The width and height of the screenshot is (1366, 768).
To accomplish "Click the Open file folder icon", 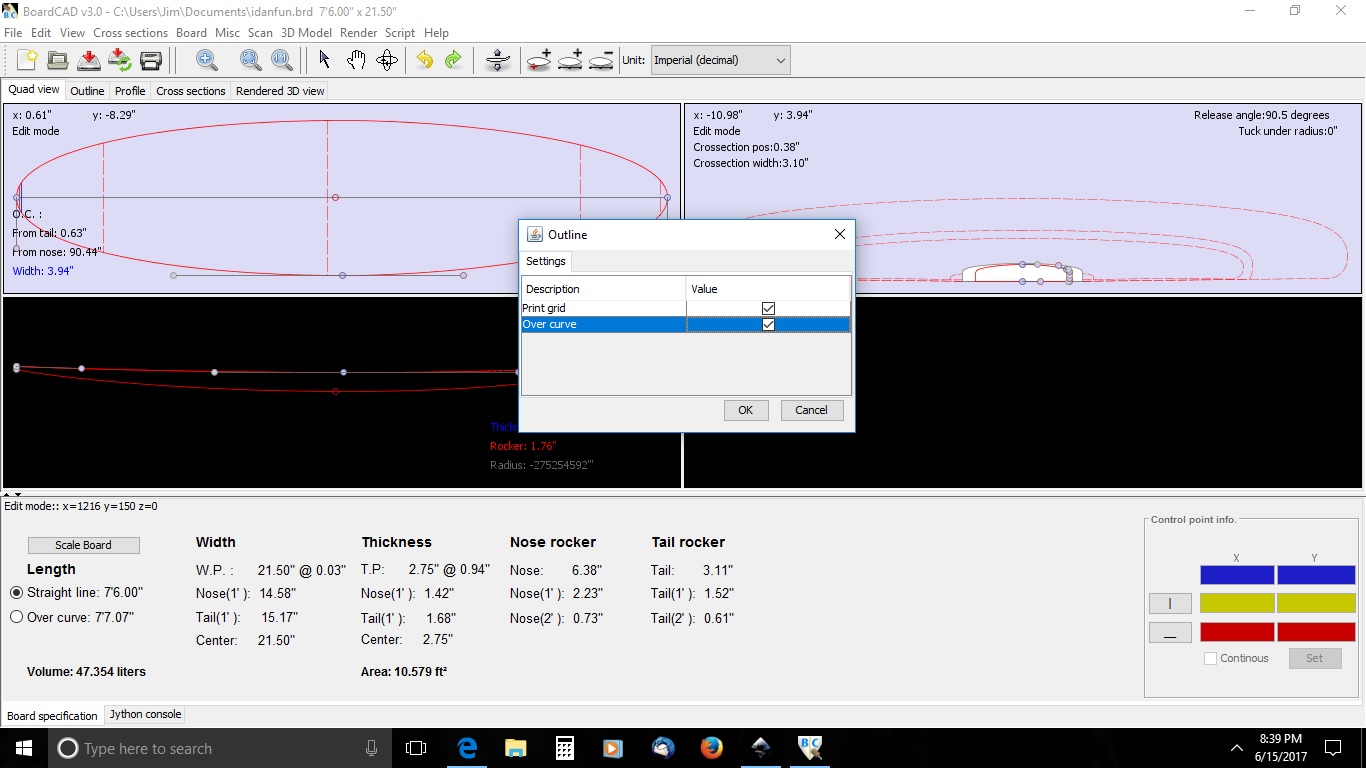I will point(58,60).
